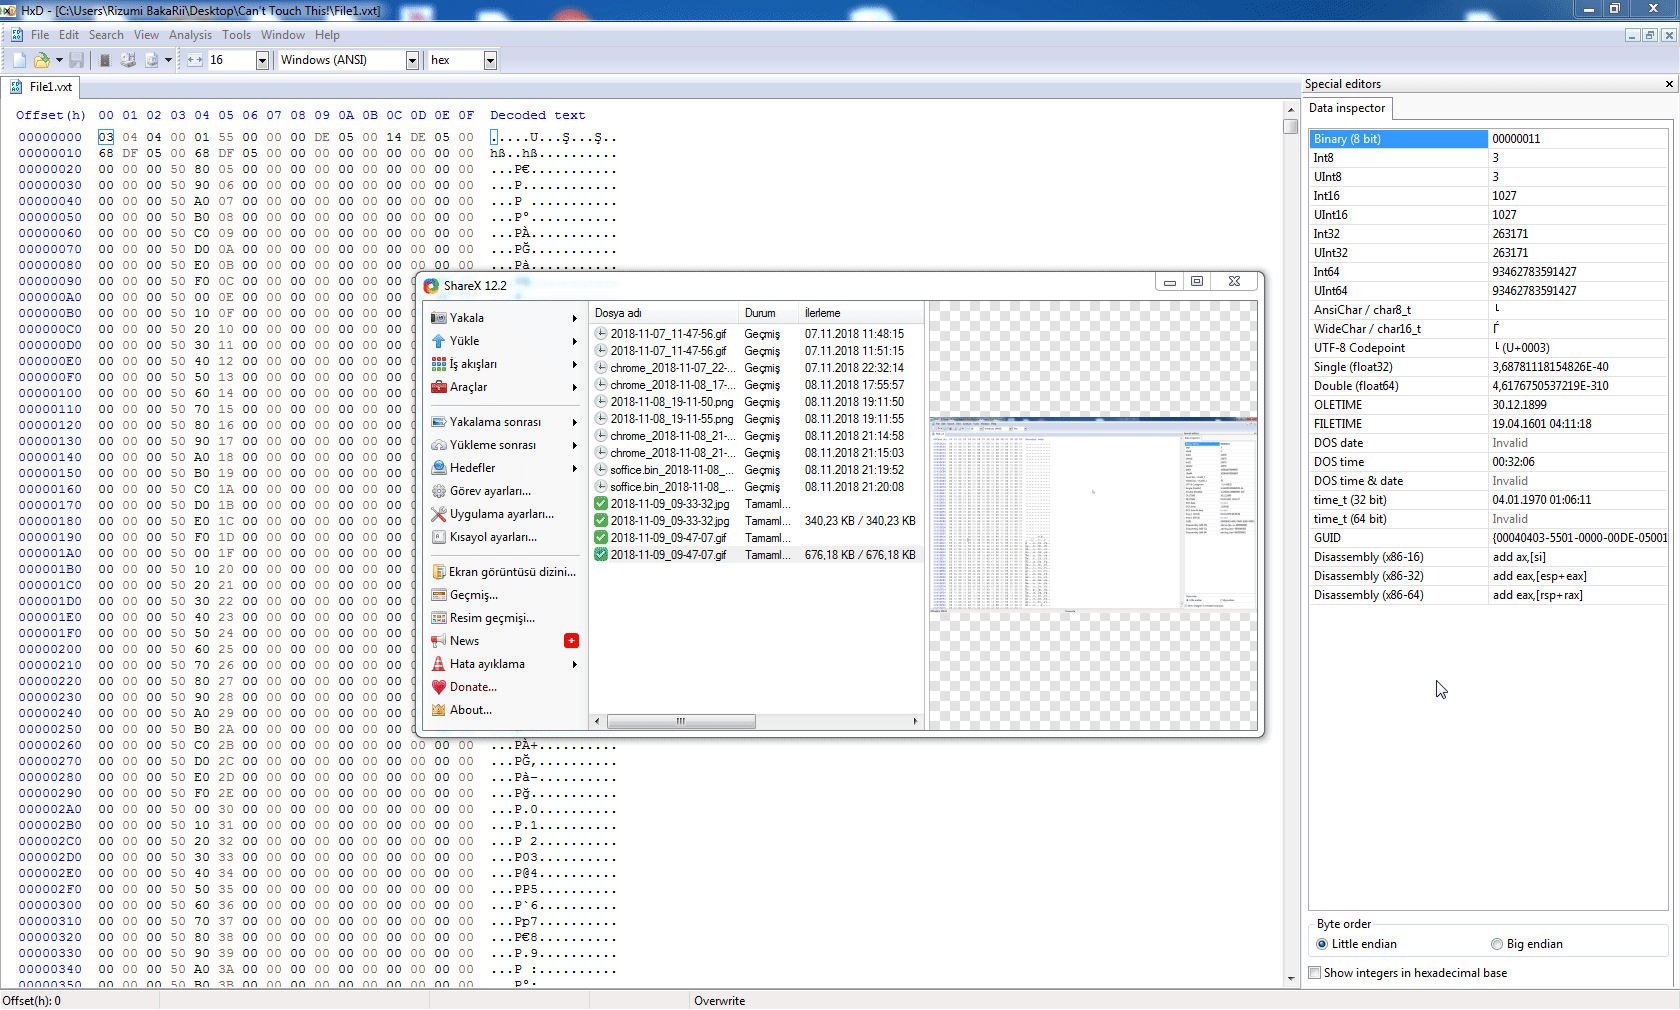Open the Tools menu
The height and width of the screenshot is (1010, 1680).
coord(237,35)
